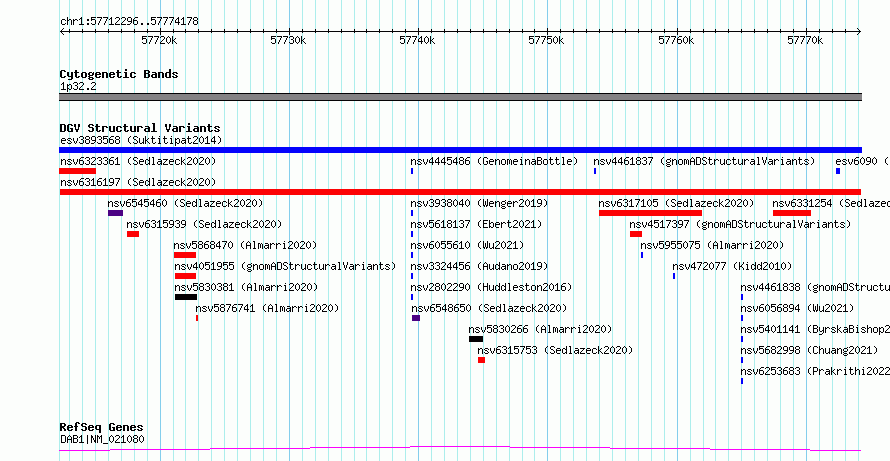890x461 pixels.
Task: Select the 1p32.2 band label
Action: click(78, 86)
